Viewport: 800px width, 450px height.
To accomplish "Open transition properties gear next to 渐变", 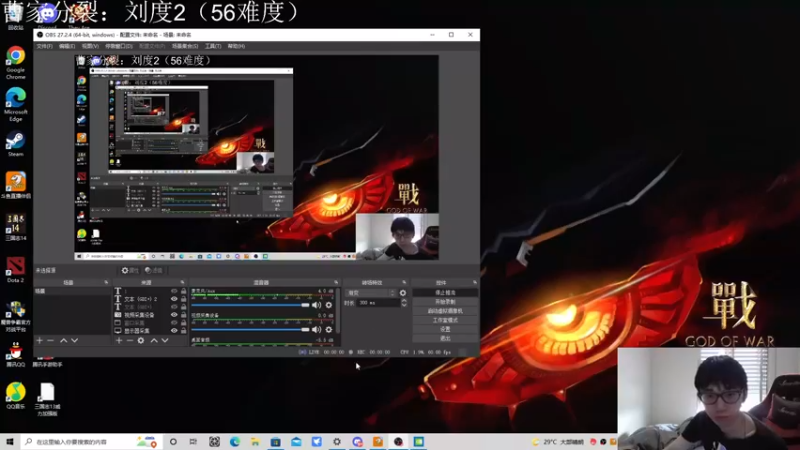I will click(403, 293).
